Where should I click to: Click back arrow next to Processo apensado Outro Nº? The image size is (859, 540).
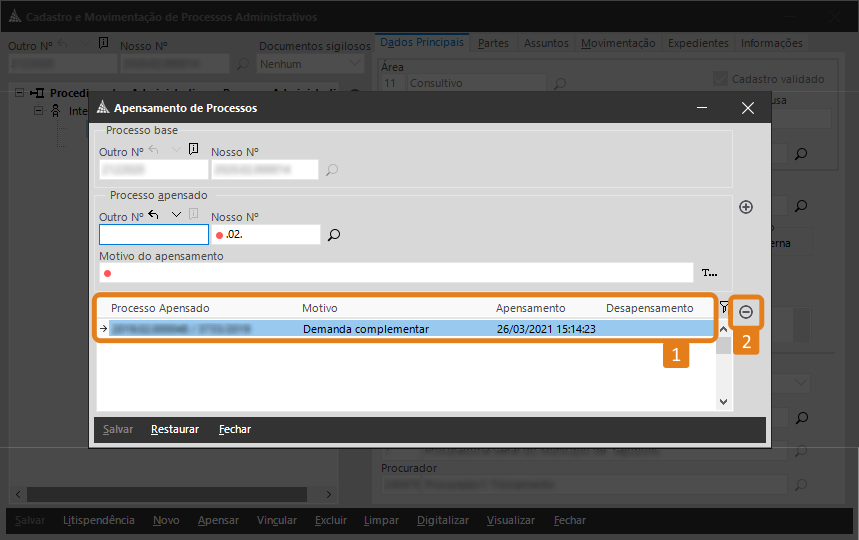pyautogui.click(x=154, y=215)
